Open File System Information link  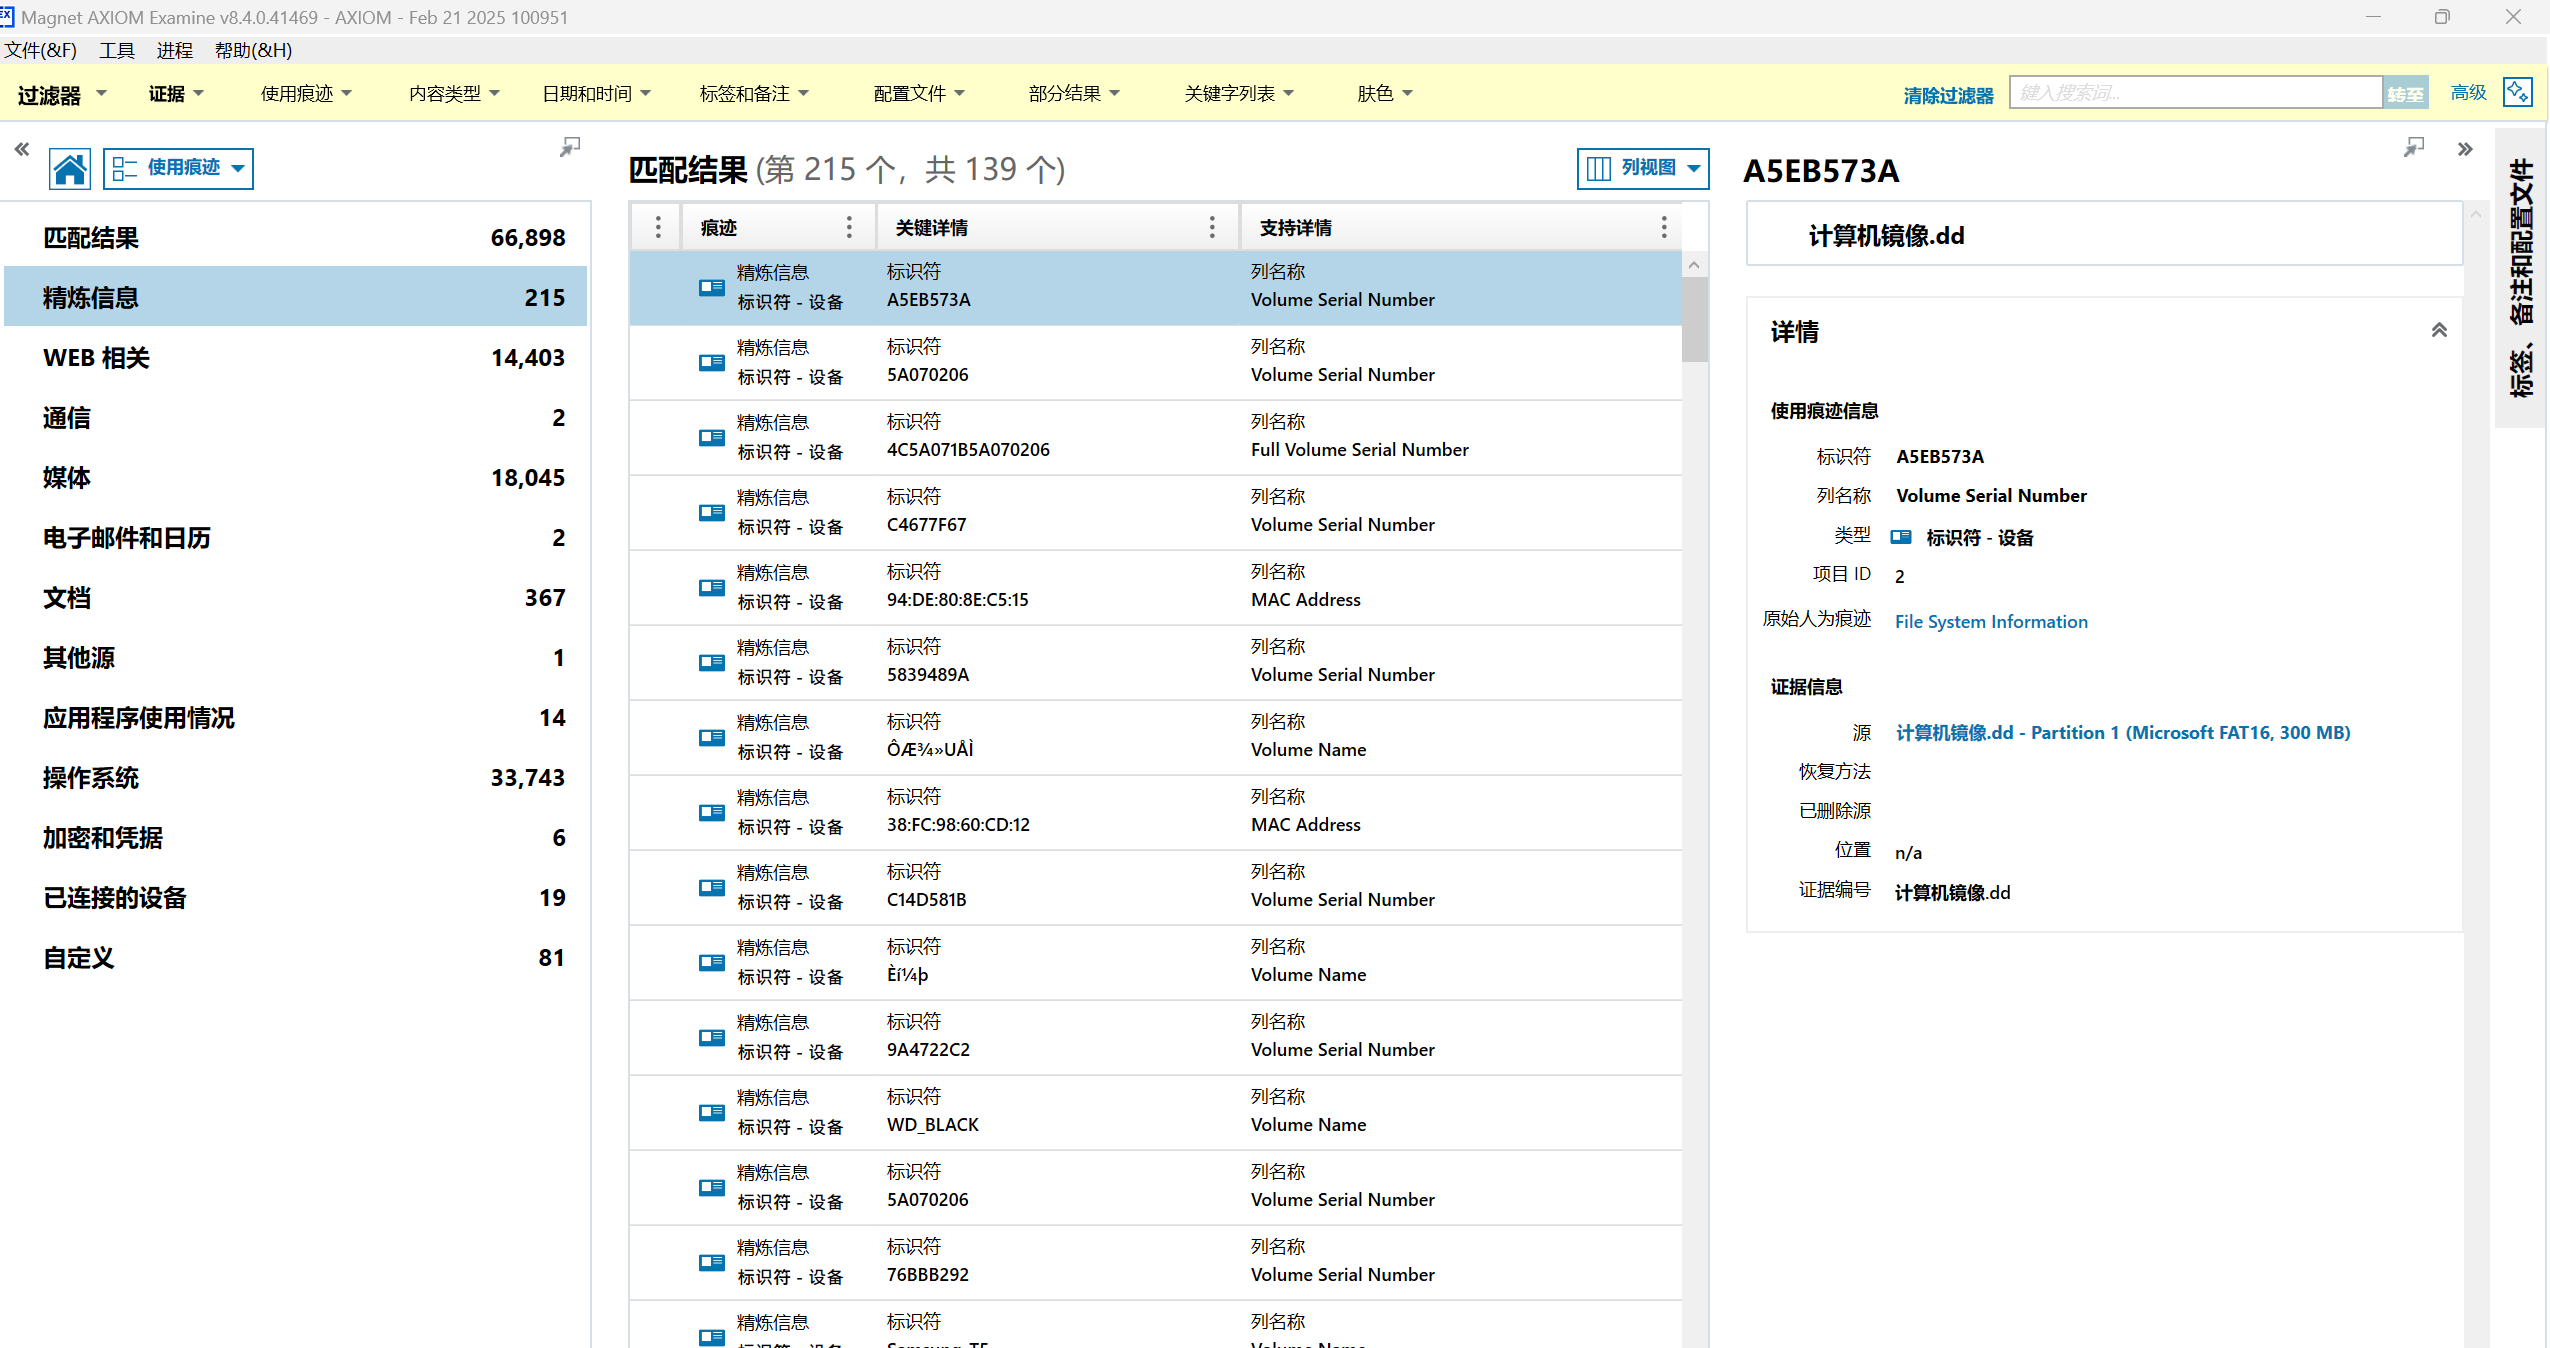pyautogui.click(x=1990, y=621)
